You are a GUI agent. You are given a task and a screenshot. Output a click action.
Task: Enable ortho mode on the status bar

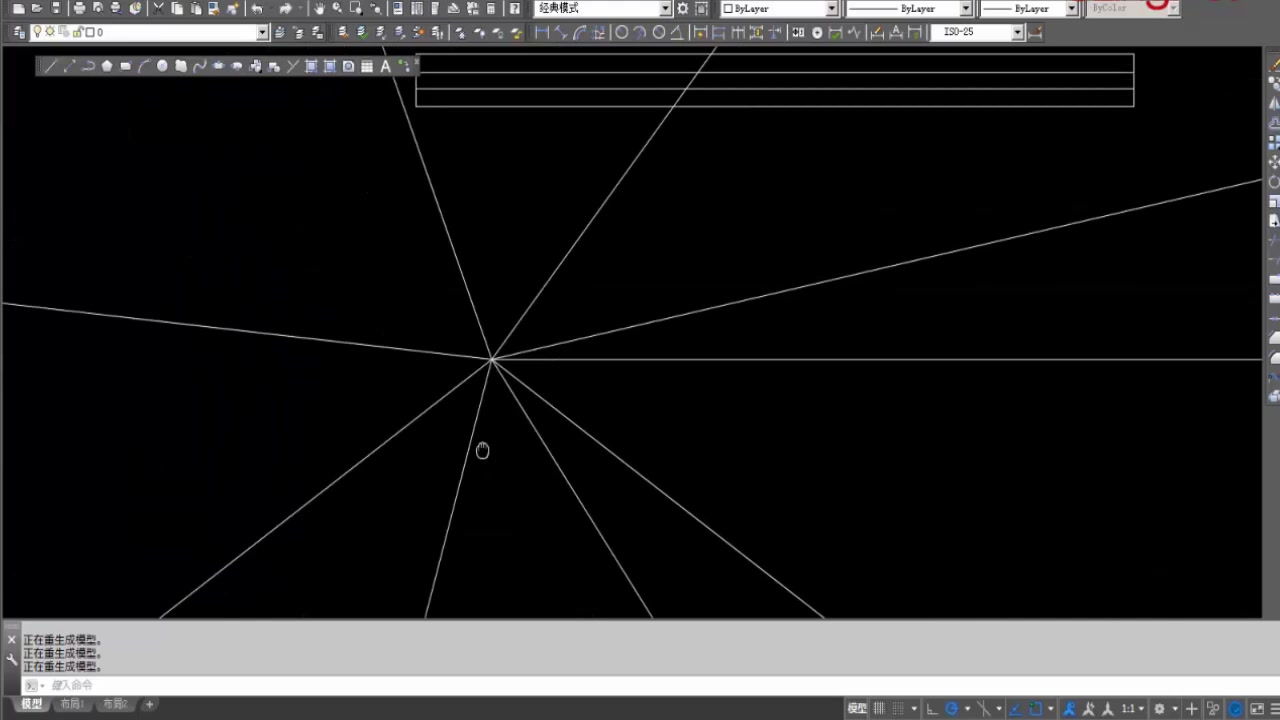coord(931,707)
